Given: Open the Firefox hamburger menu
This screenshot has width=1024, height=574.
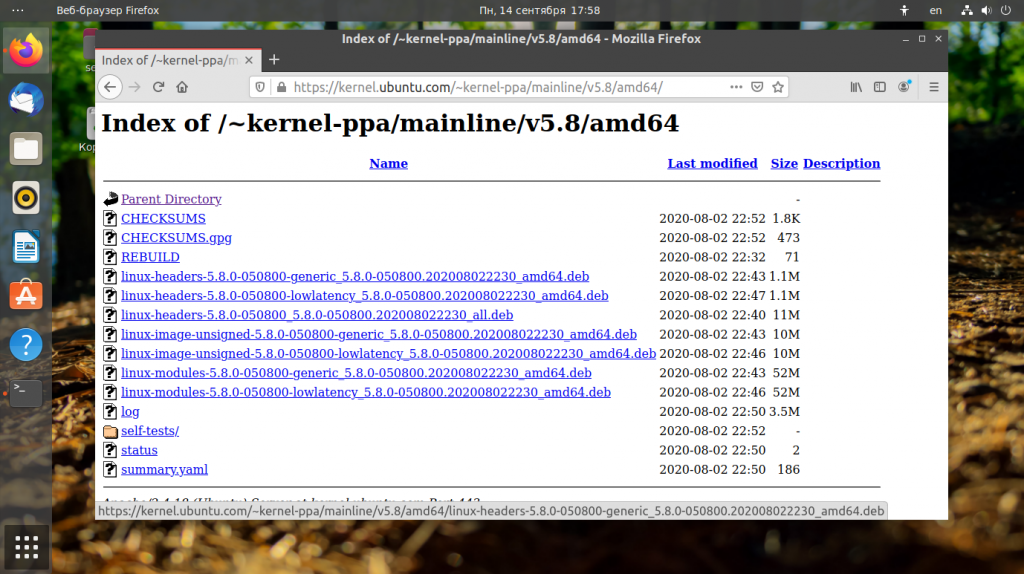Looking at the screenshot, I should click(934, 87).
